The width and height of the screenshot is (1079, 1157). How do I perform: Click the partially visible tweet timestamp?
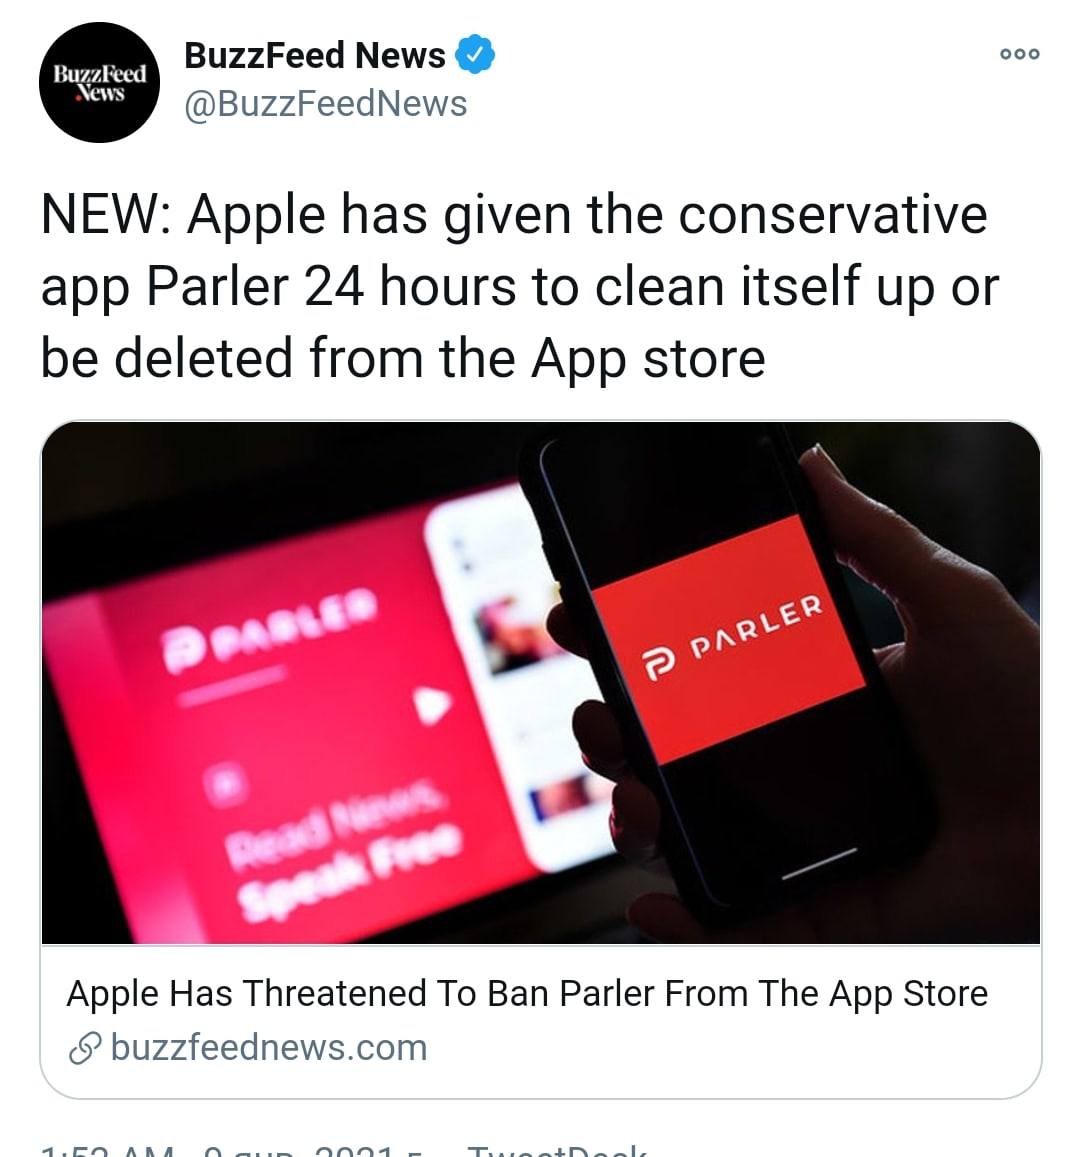pyautogui.click(x=229, y=1150)
